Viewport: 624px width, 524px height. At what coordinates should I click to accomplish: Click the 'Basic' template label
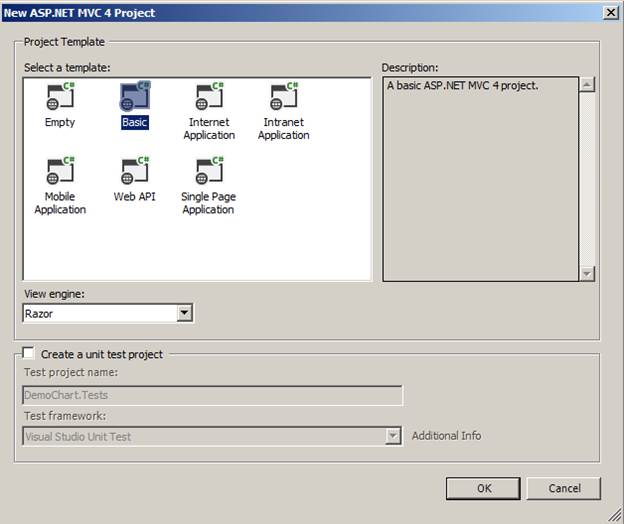pos(135,122)
